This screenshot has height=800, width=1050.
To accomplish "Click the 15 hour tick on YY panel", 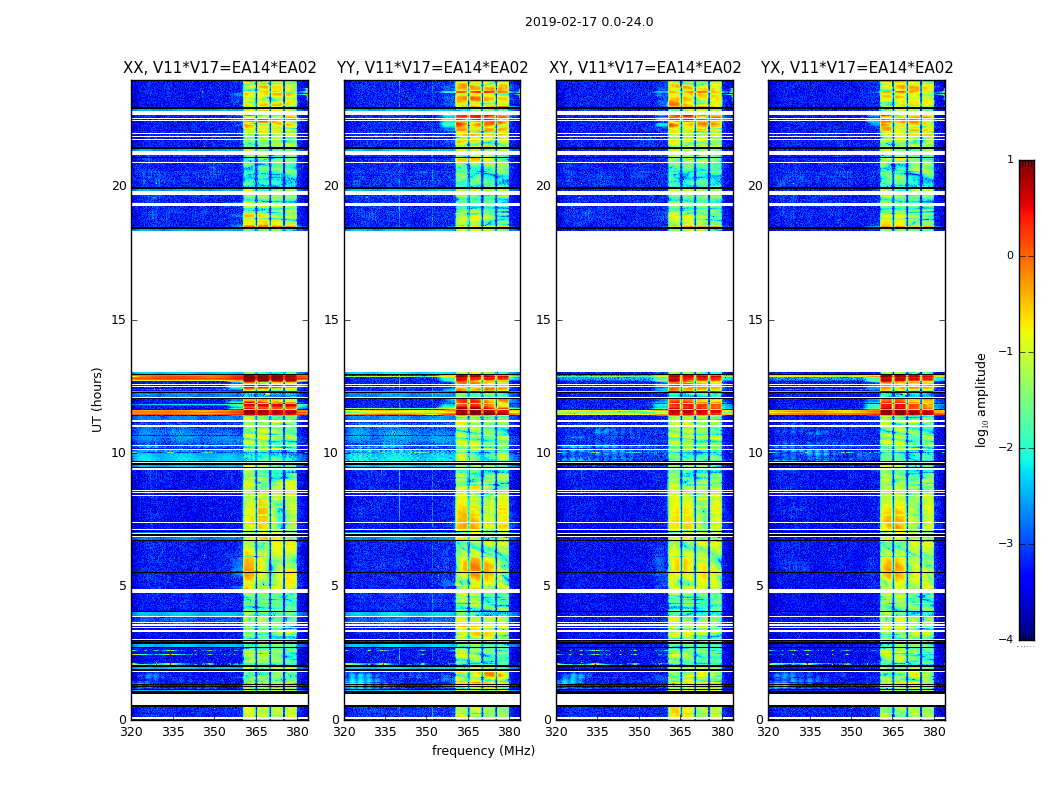I will tap(331, 320).
